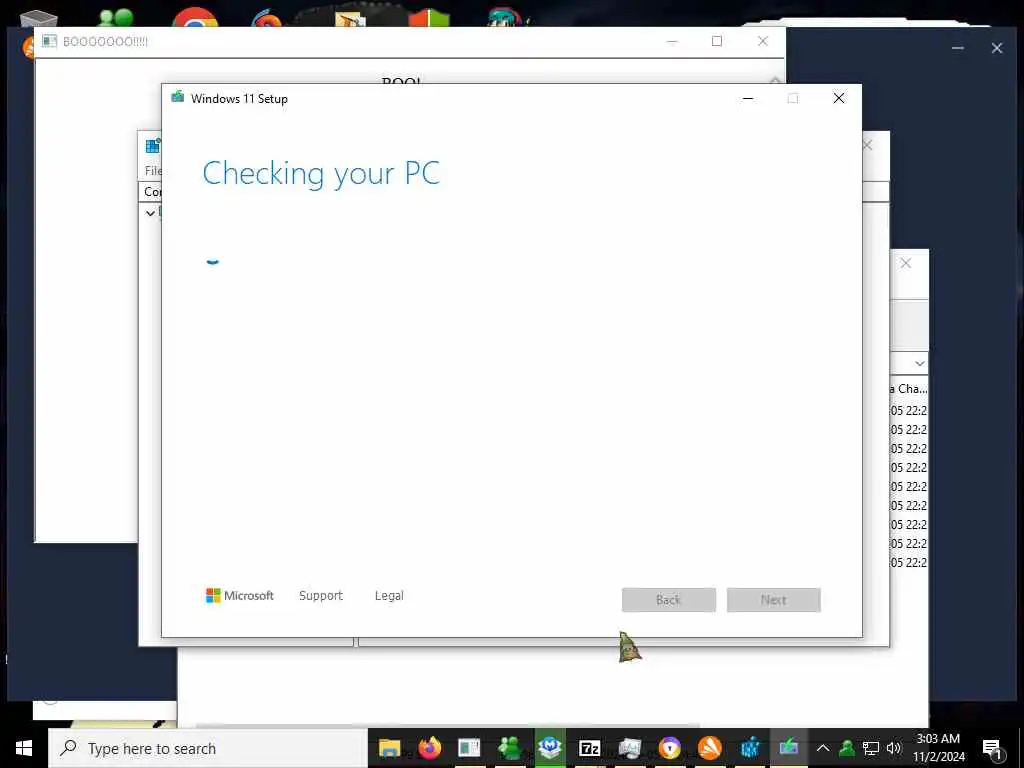Open the green people Messenger taskbar icon
This screenshot has height=768, width=1024.
click(x=509, y=748)
